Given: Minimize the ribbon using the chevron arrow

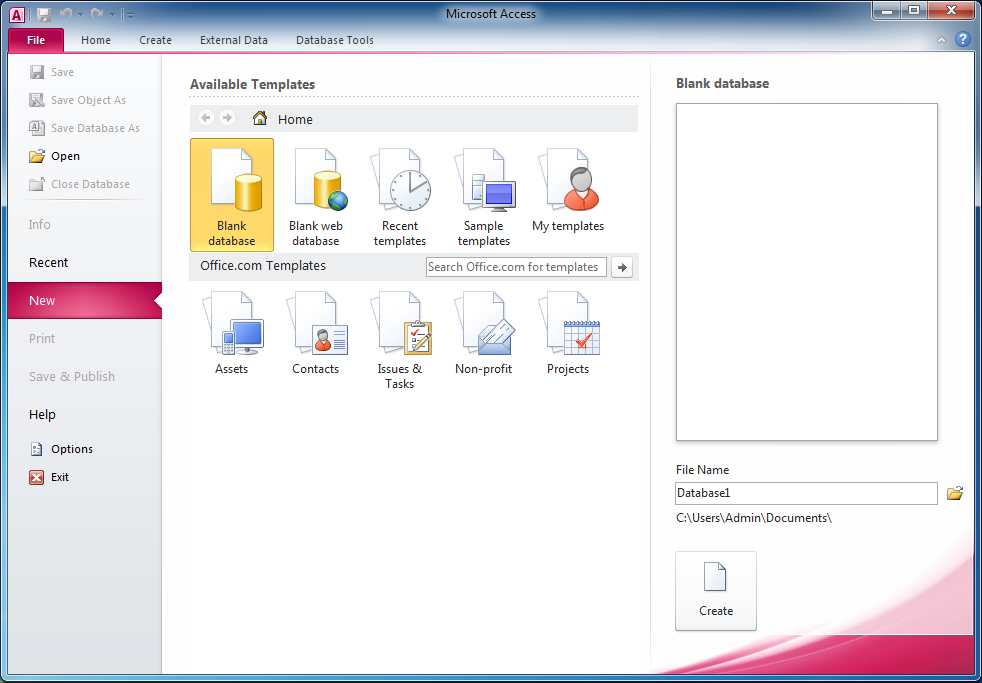Looking at the screenshot, I should coord(941,40).
